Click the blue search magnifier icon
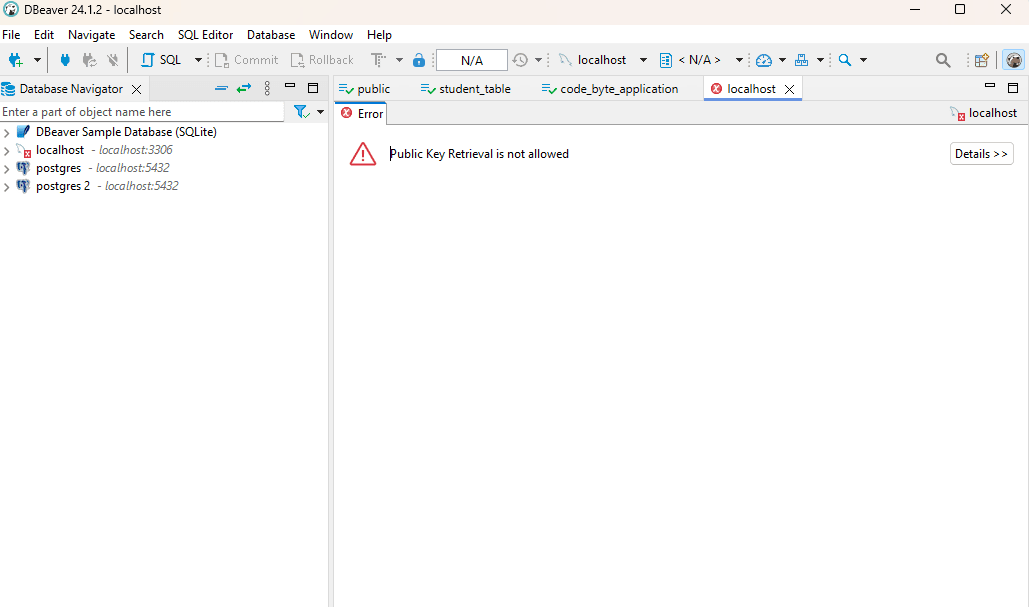1029x607 pixels. pyautogui.click(x=845, y=60)
